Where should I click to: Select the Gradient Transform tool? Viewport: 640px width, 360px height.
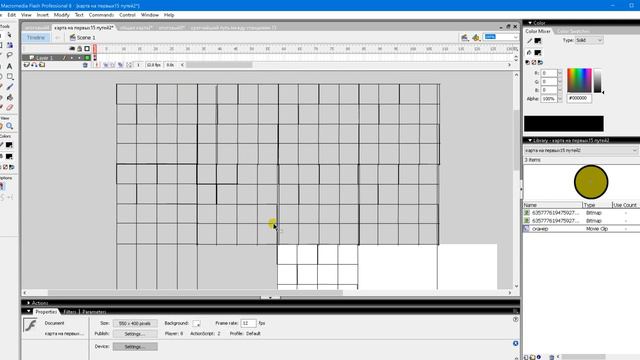point(10,45)
